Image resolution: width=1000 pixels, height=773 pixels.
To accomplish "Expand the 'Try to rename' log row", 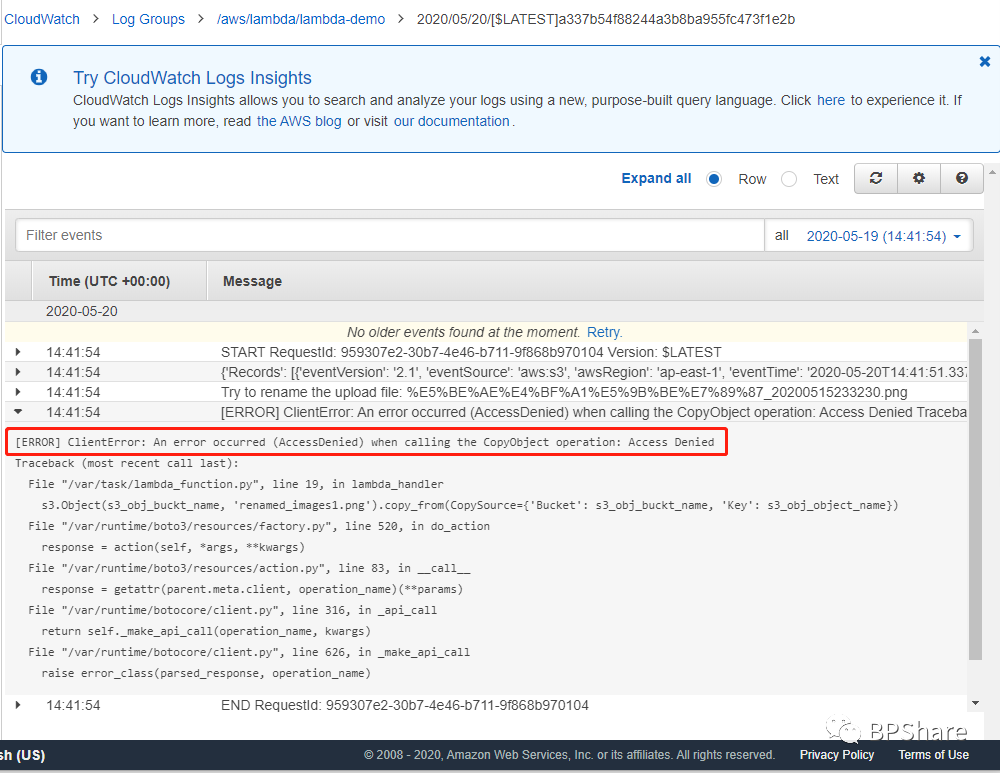I will 18,392.
